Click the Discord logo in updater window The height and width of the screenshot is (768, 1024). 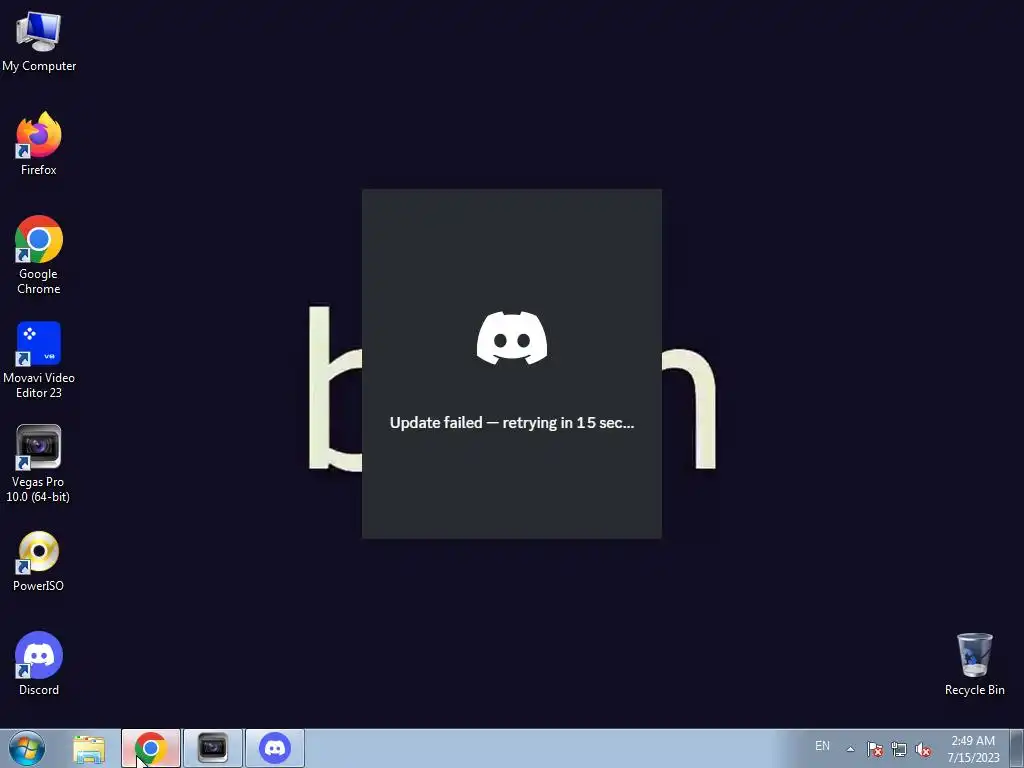coord(512,338)
